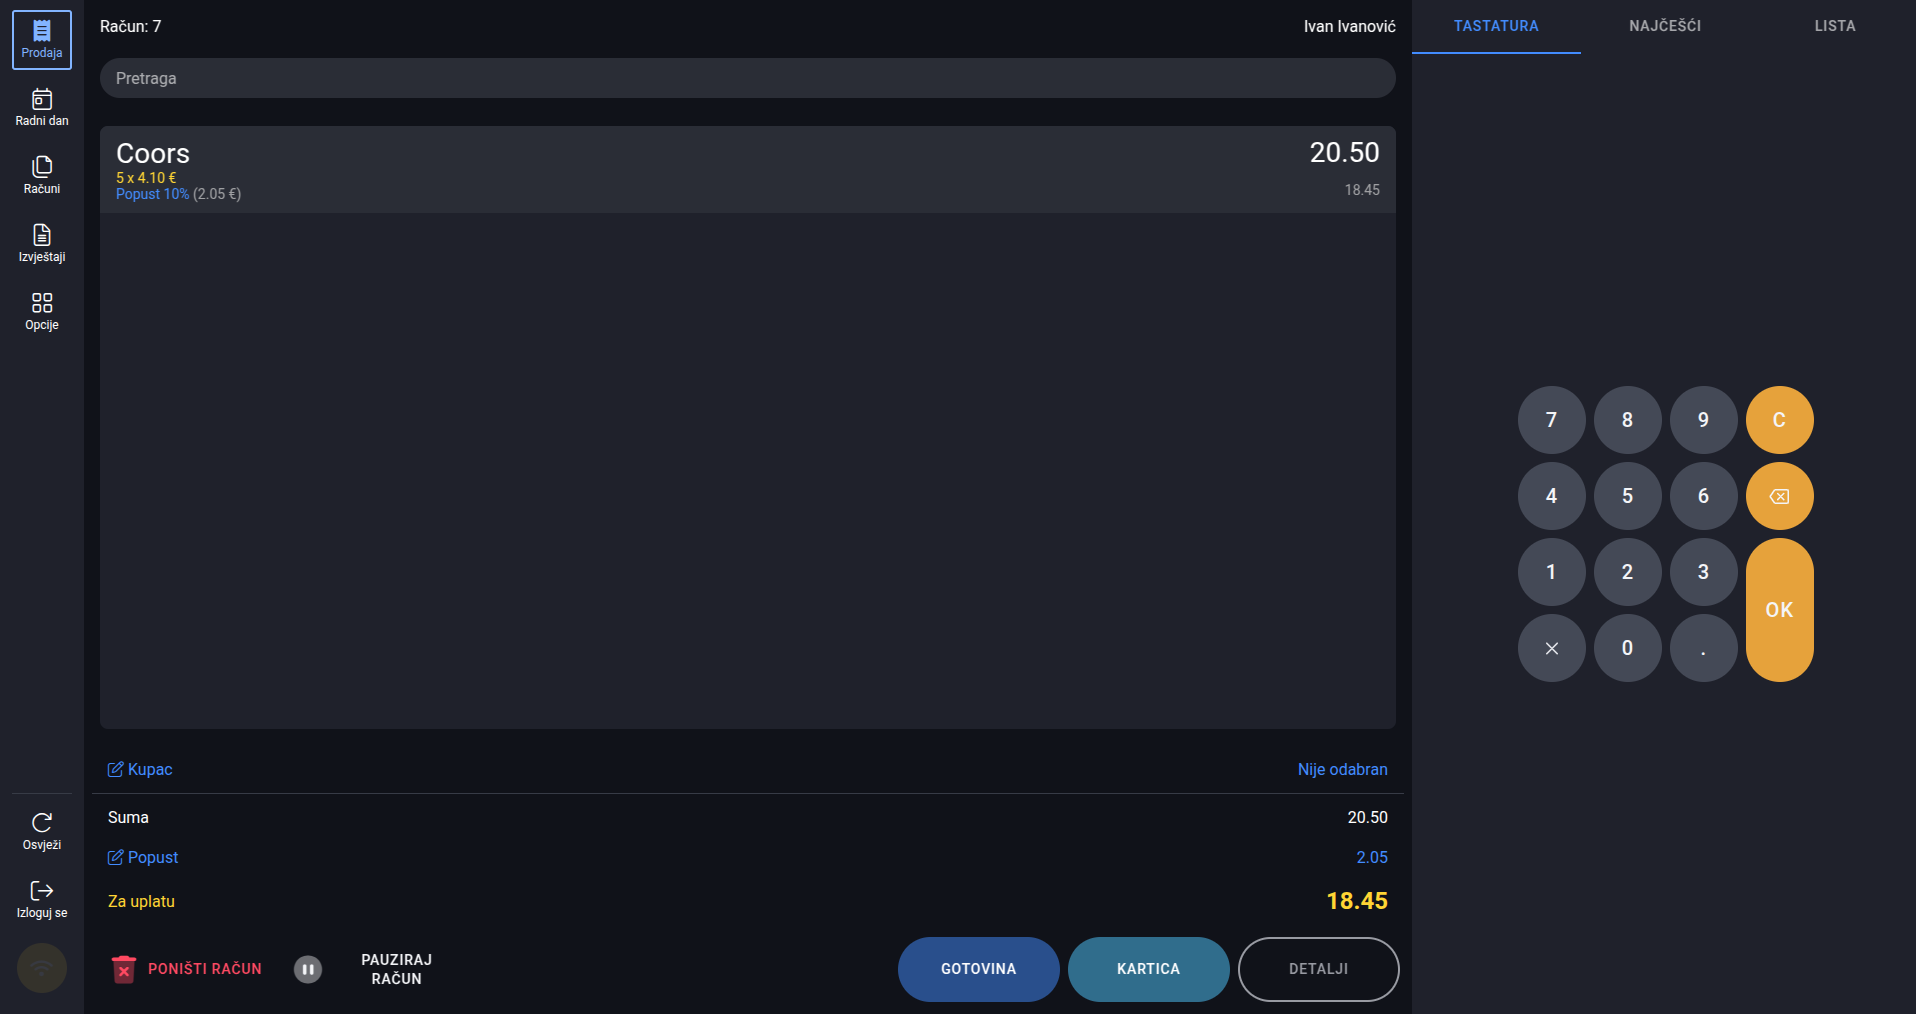Switch to the Lista tab
This screenshot has height=1014, width=1916.
(1834, 26)
